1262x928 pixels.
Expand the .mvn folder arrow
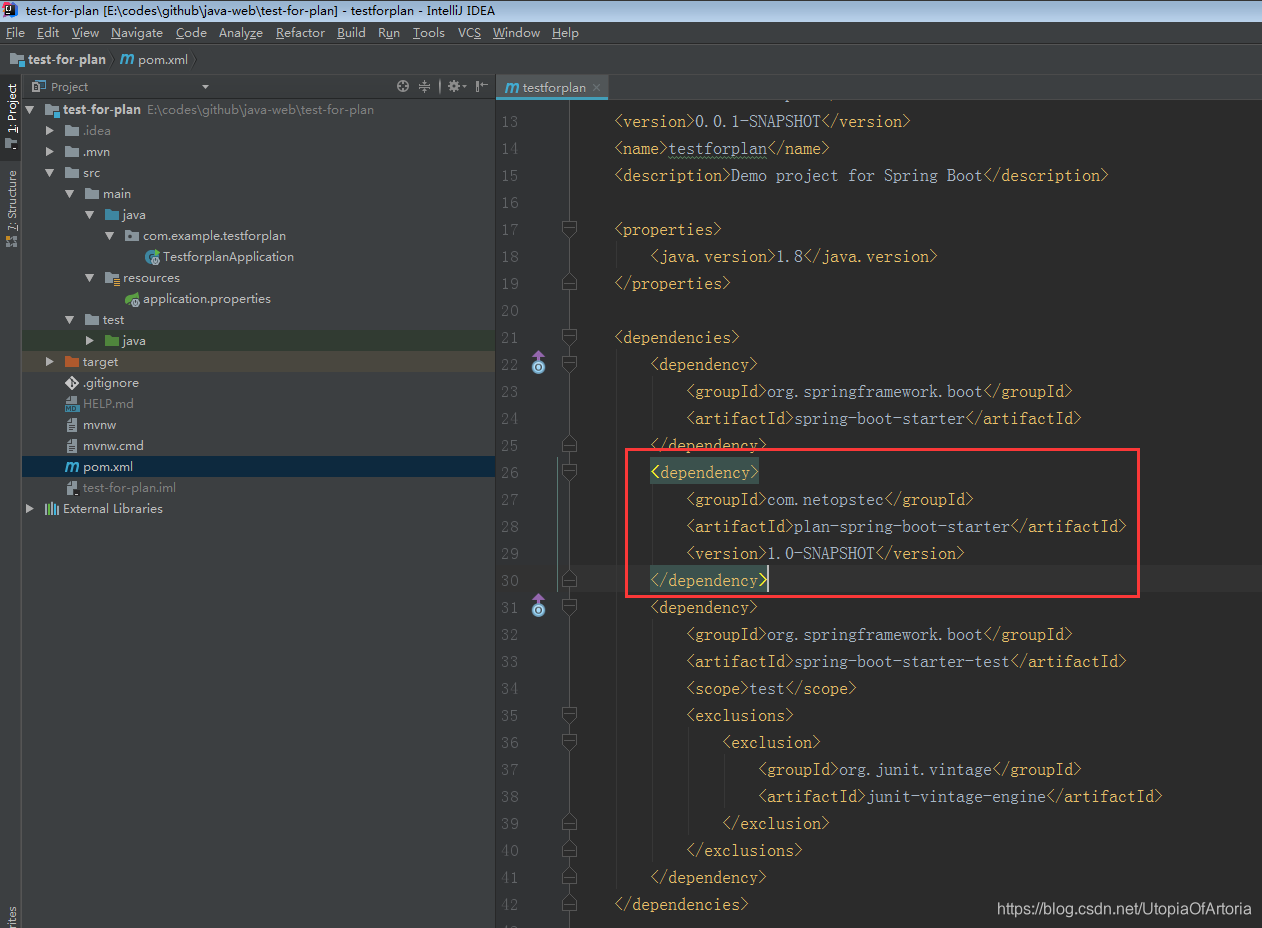click(51, 152)
